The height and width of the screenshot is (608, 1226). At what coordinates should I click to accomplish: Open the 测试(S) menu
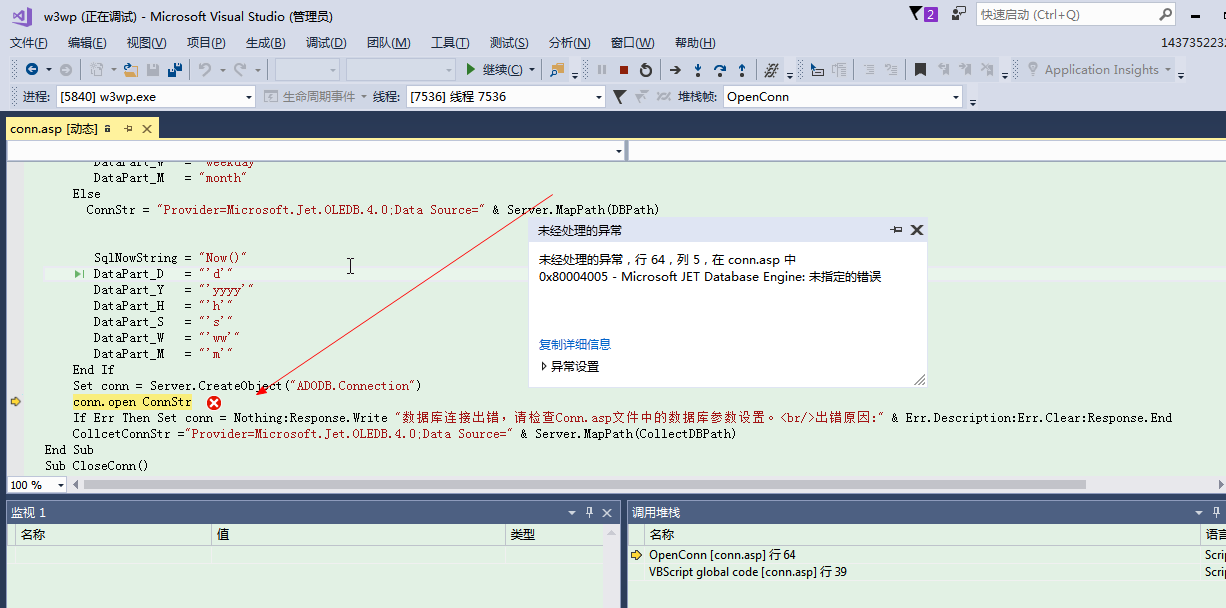tap(509, 43)
